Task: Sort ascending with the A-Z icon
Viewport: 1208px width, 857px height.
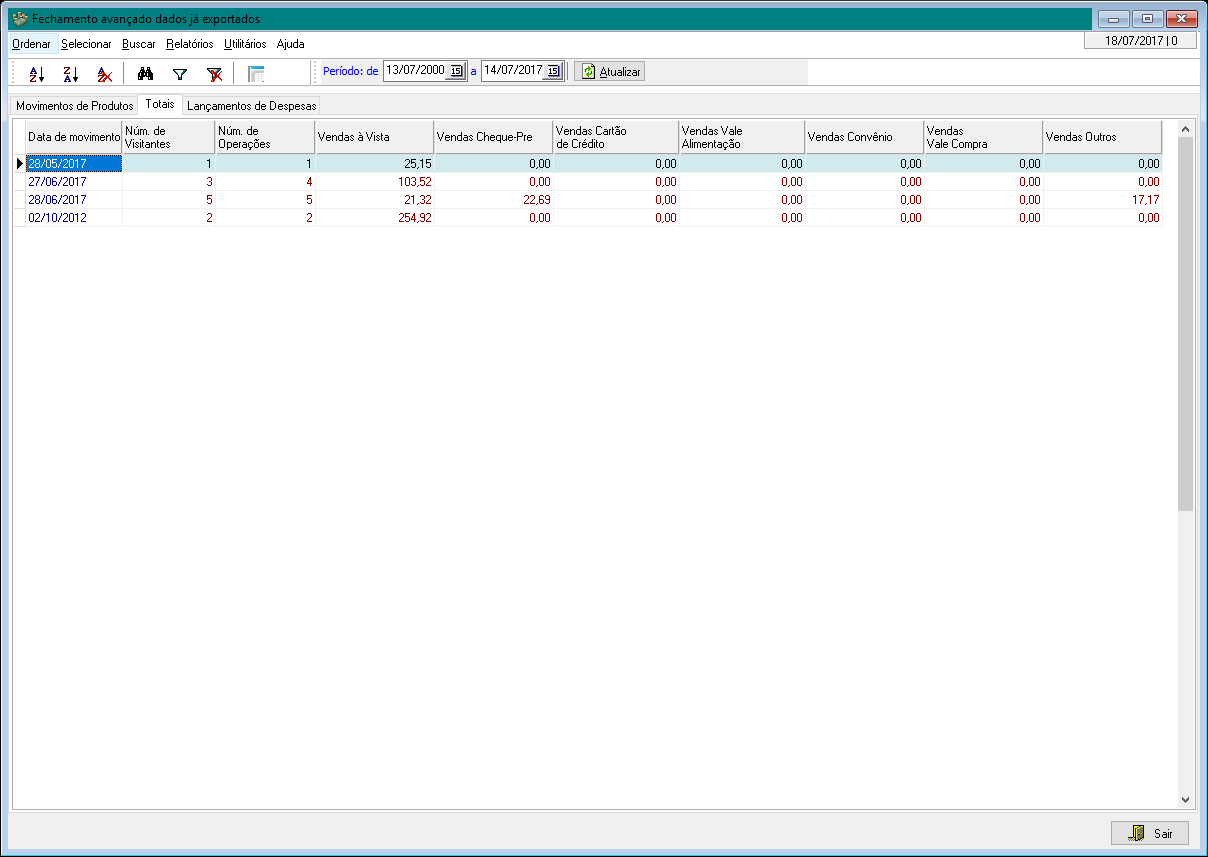Action: [37, 73]
